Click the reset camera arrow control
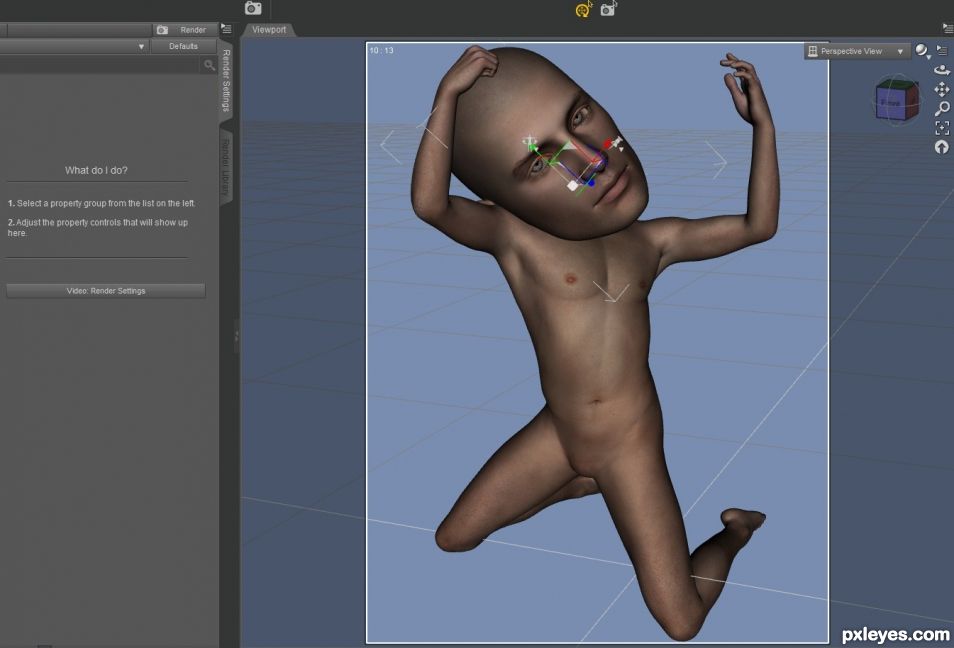The height and width of the screenshot is (648, 954). (x=942, y=147)
